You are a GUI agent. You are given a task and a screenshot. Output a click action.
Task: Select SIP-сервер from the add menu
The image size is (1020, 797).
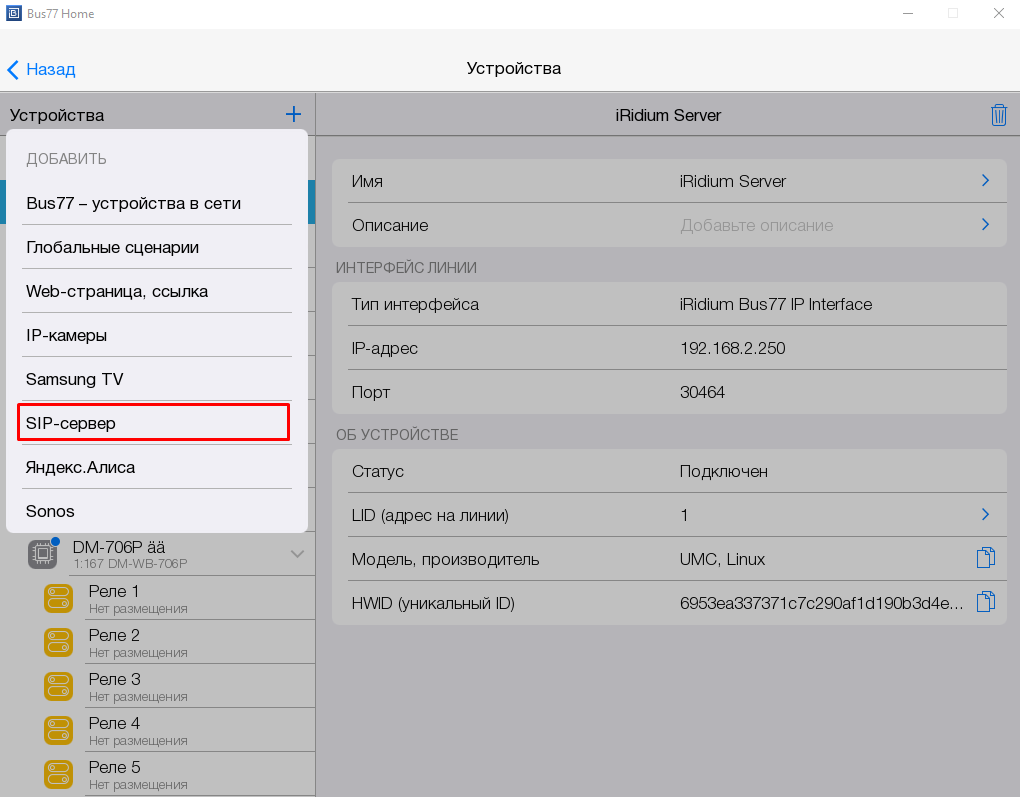(154, 423)
